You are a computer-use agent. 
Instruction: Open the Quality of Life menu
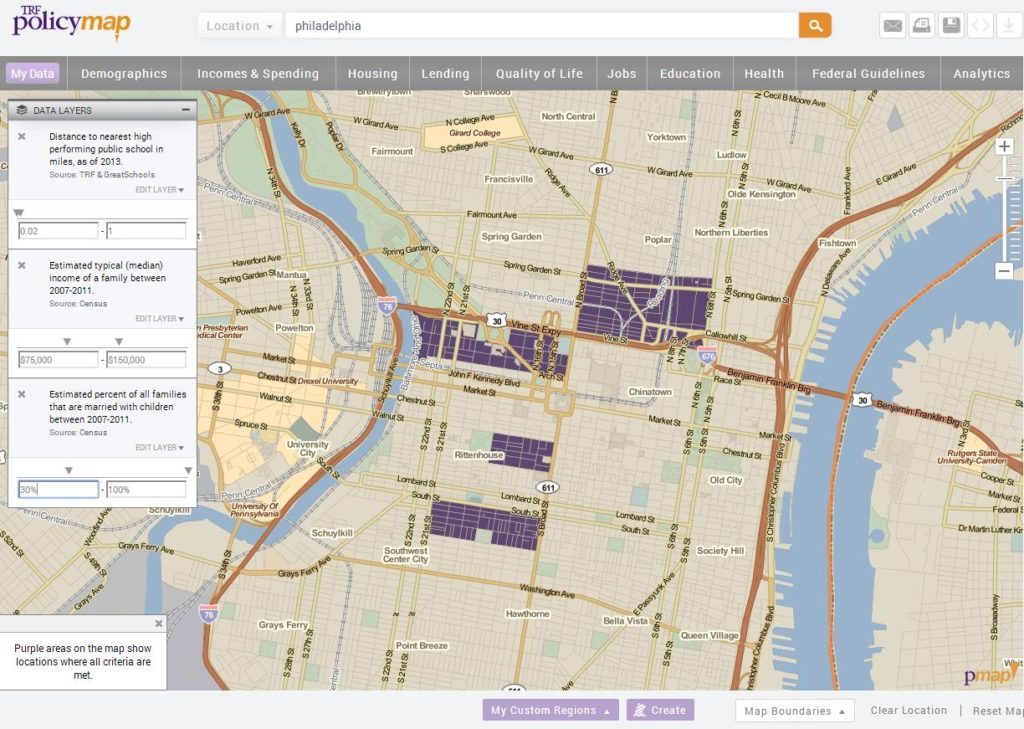(x=539, y=73)
